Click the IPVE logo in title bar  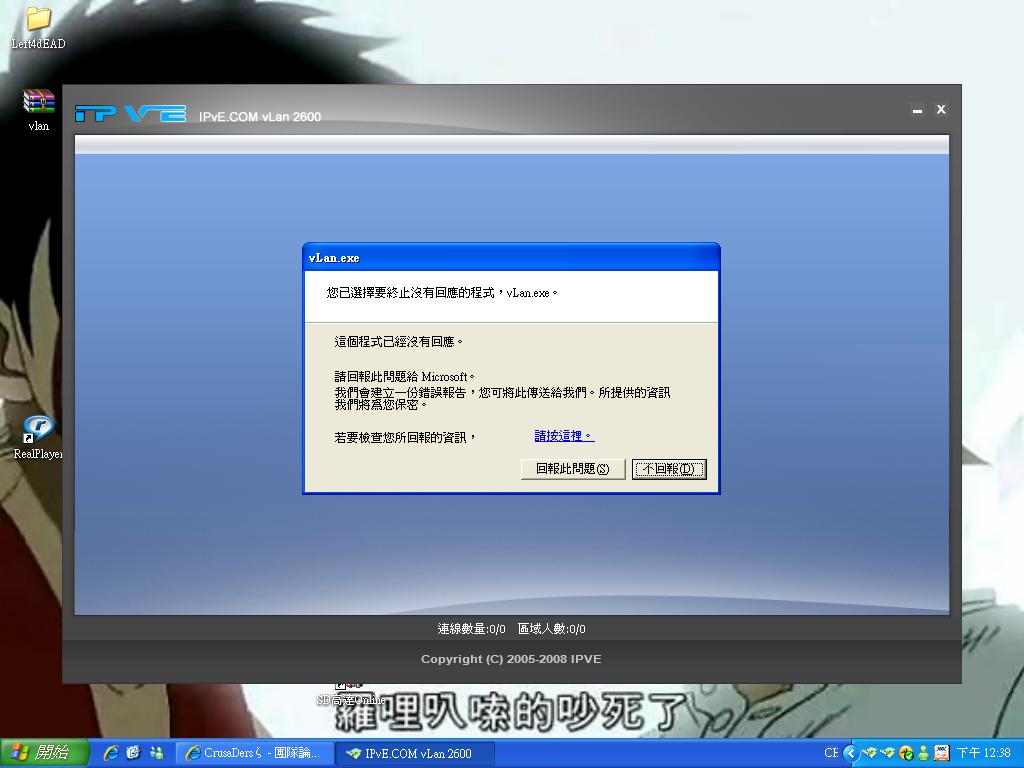131,114
